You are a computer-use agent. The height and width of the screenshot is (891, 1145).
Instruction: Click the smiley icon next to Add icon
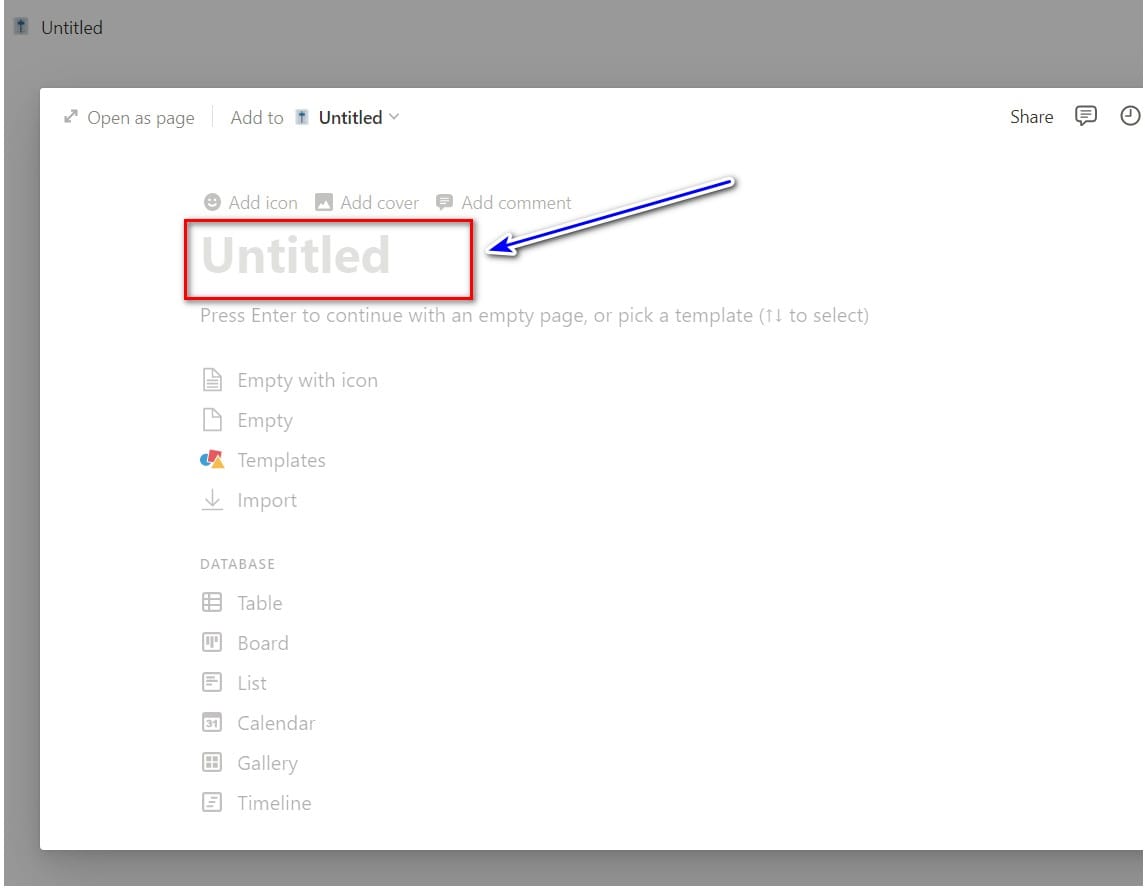point(212,202)
